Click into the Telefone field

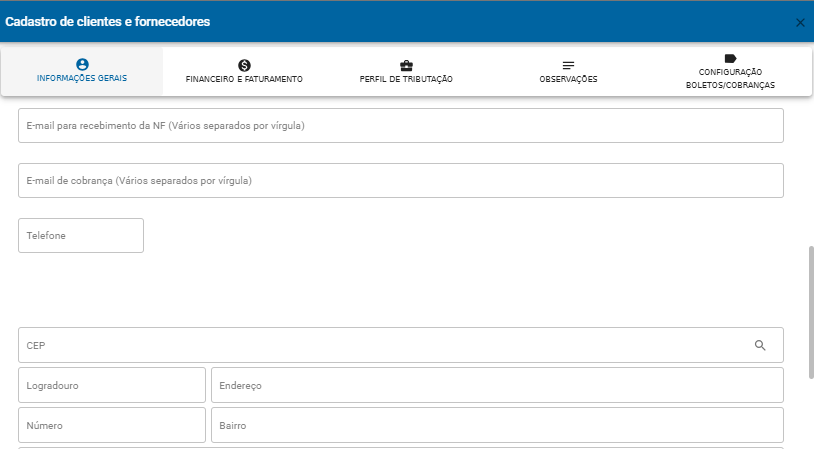tap(81, 236)
